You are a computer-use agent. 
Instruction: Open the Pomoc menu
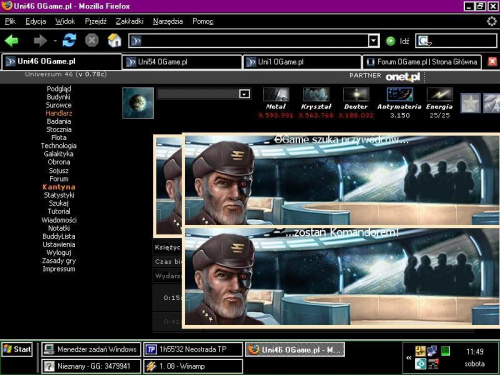[203, 21]
